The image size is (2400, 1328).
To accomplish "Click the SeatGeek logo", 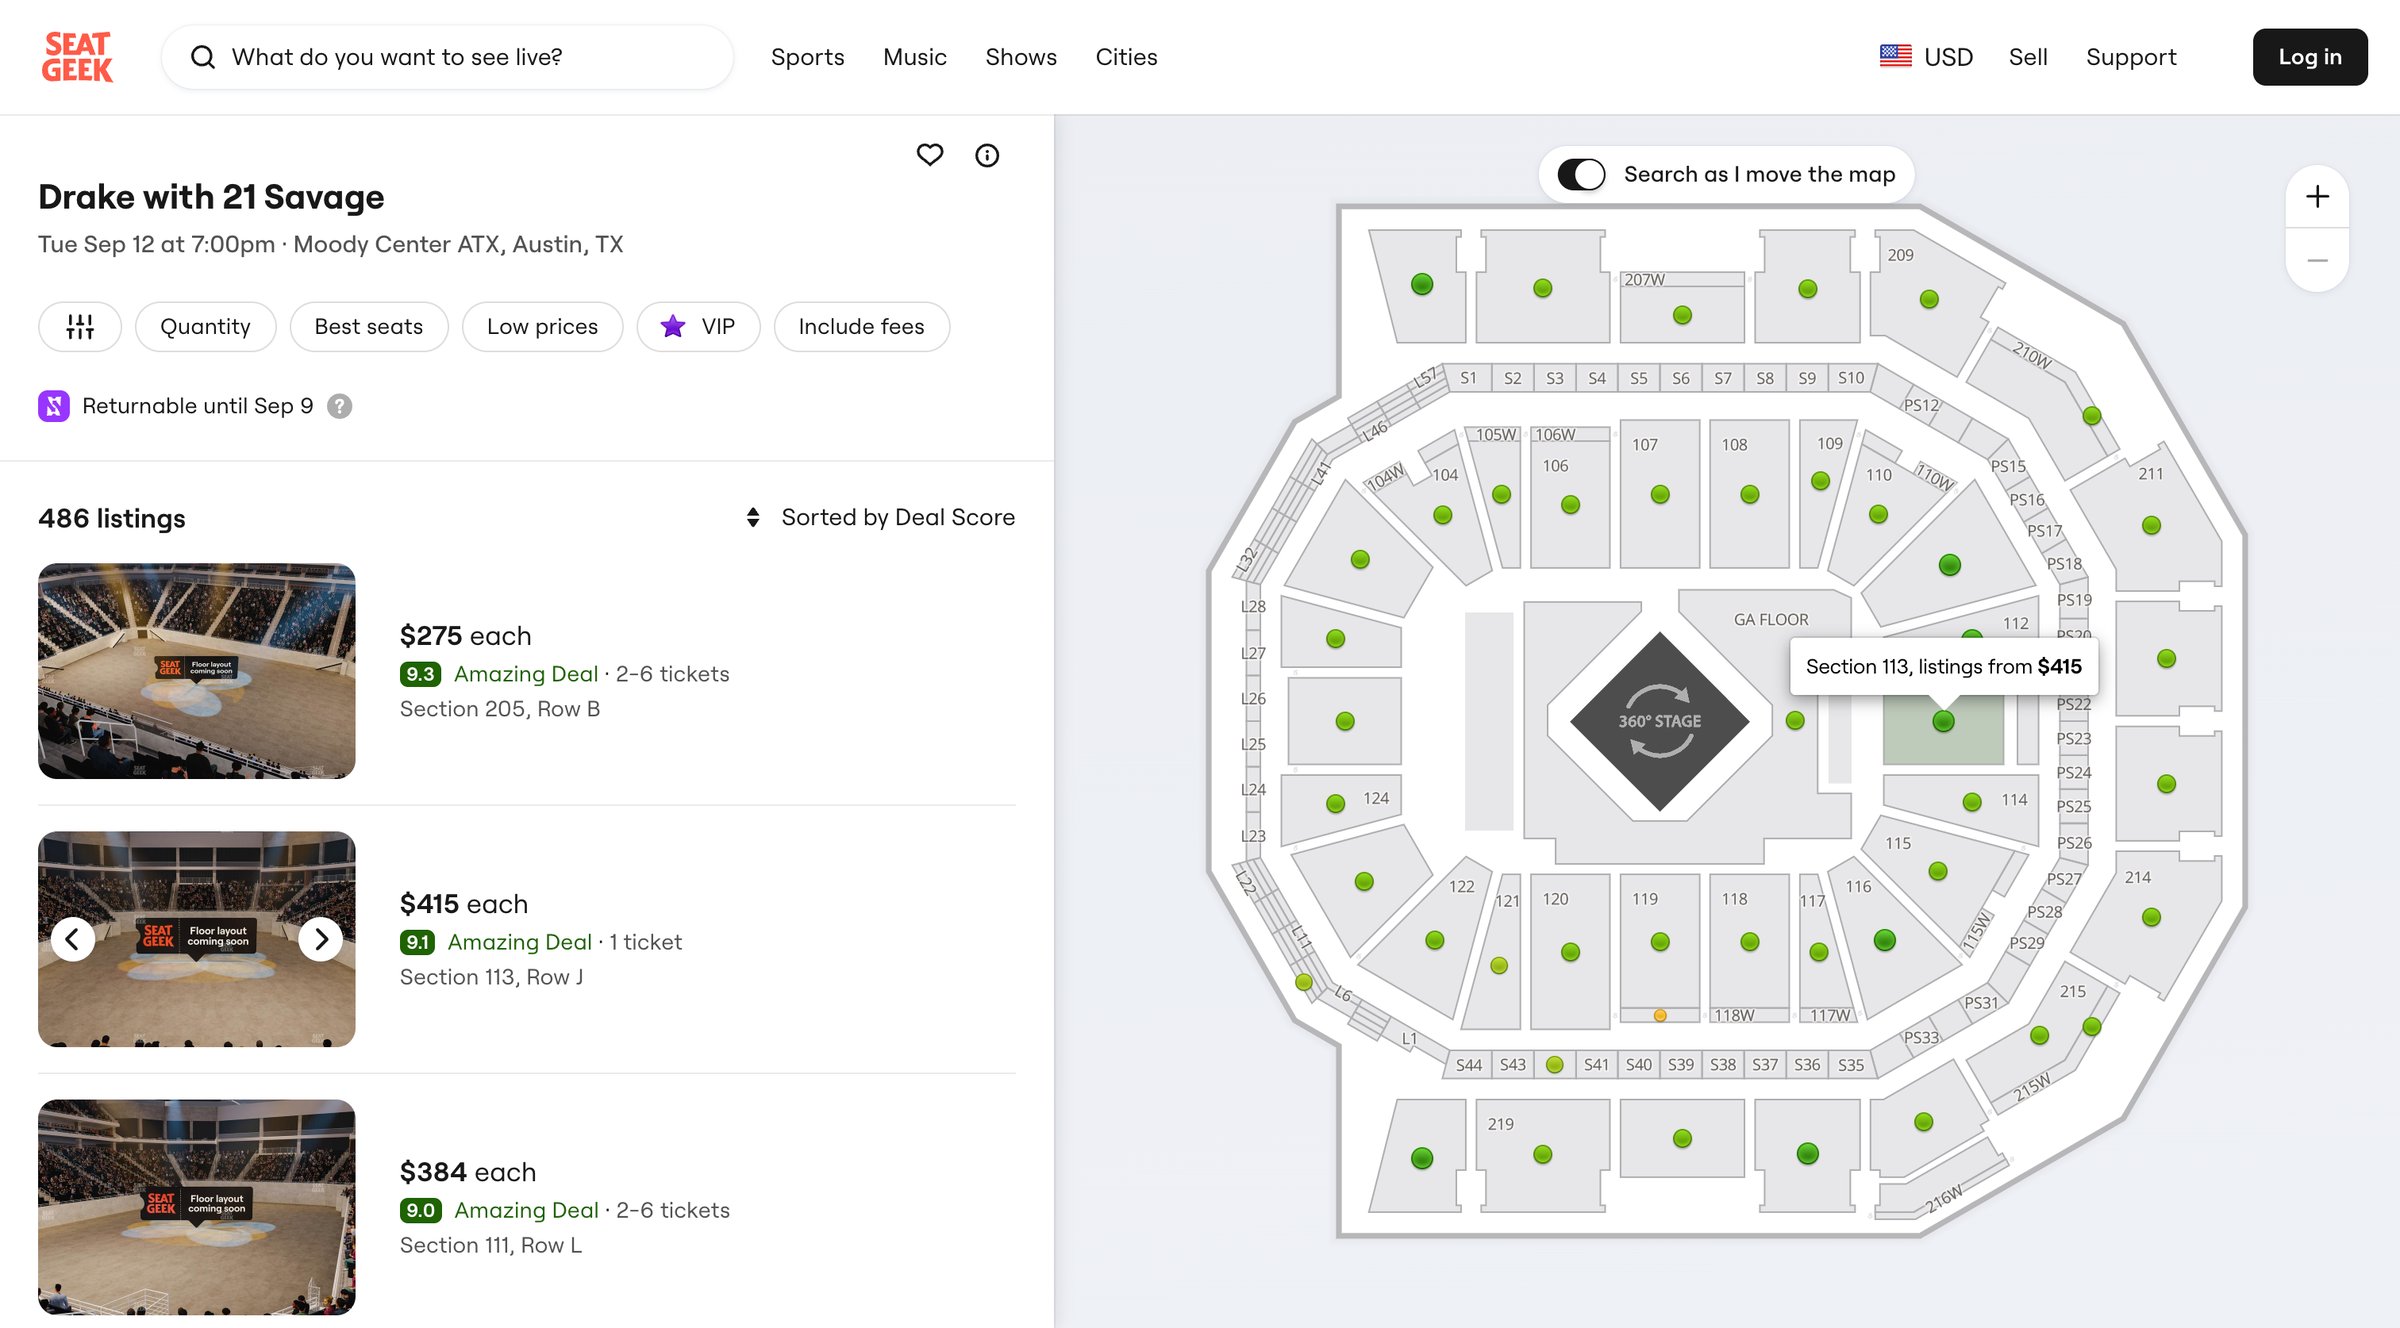I will pyautogui.click(x=77, y=57).
